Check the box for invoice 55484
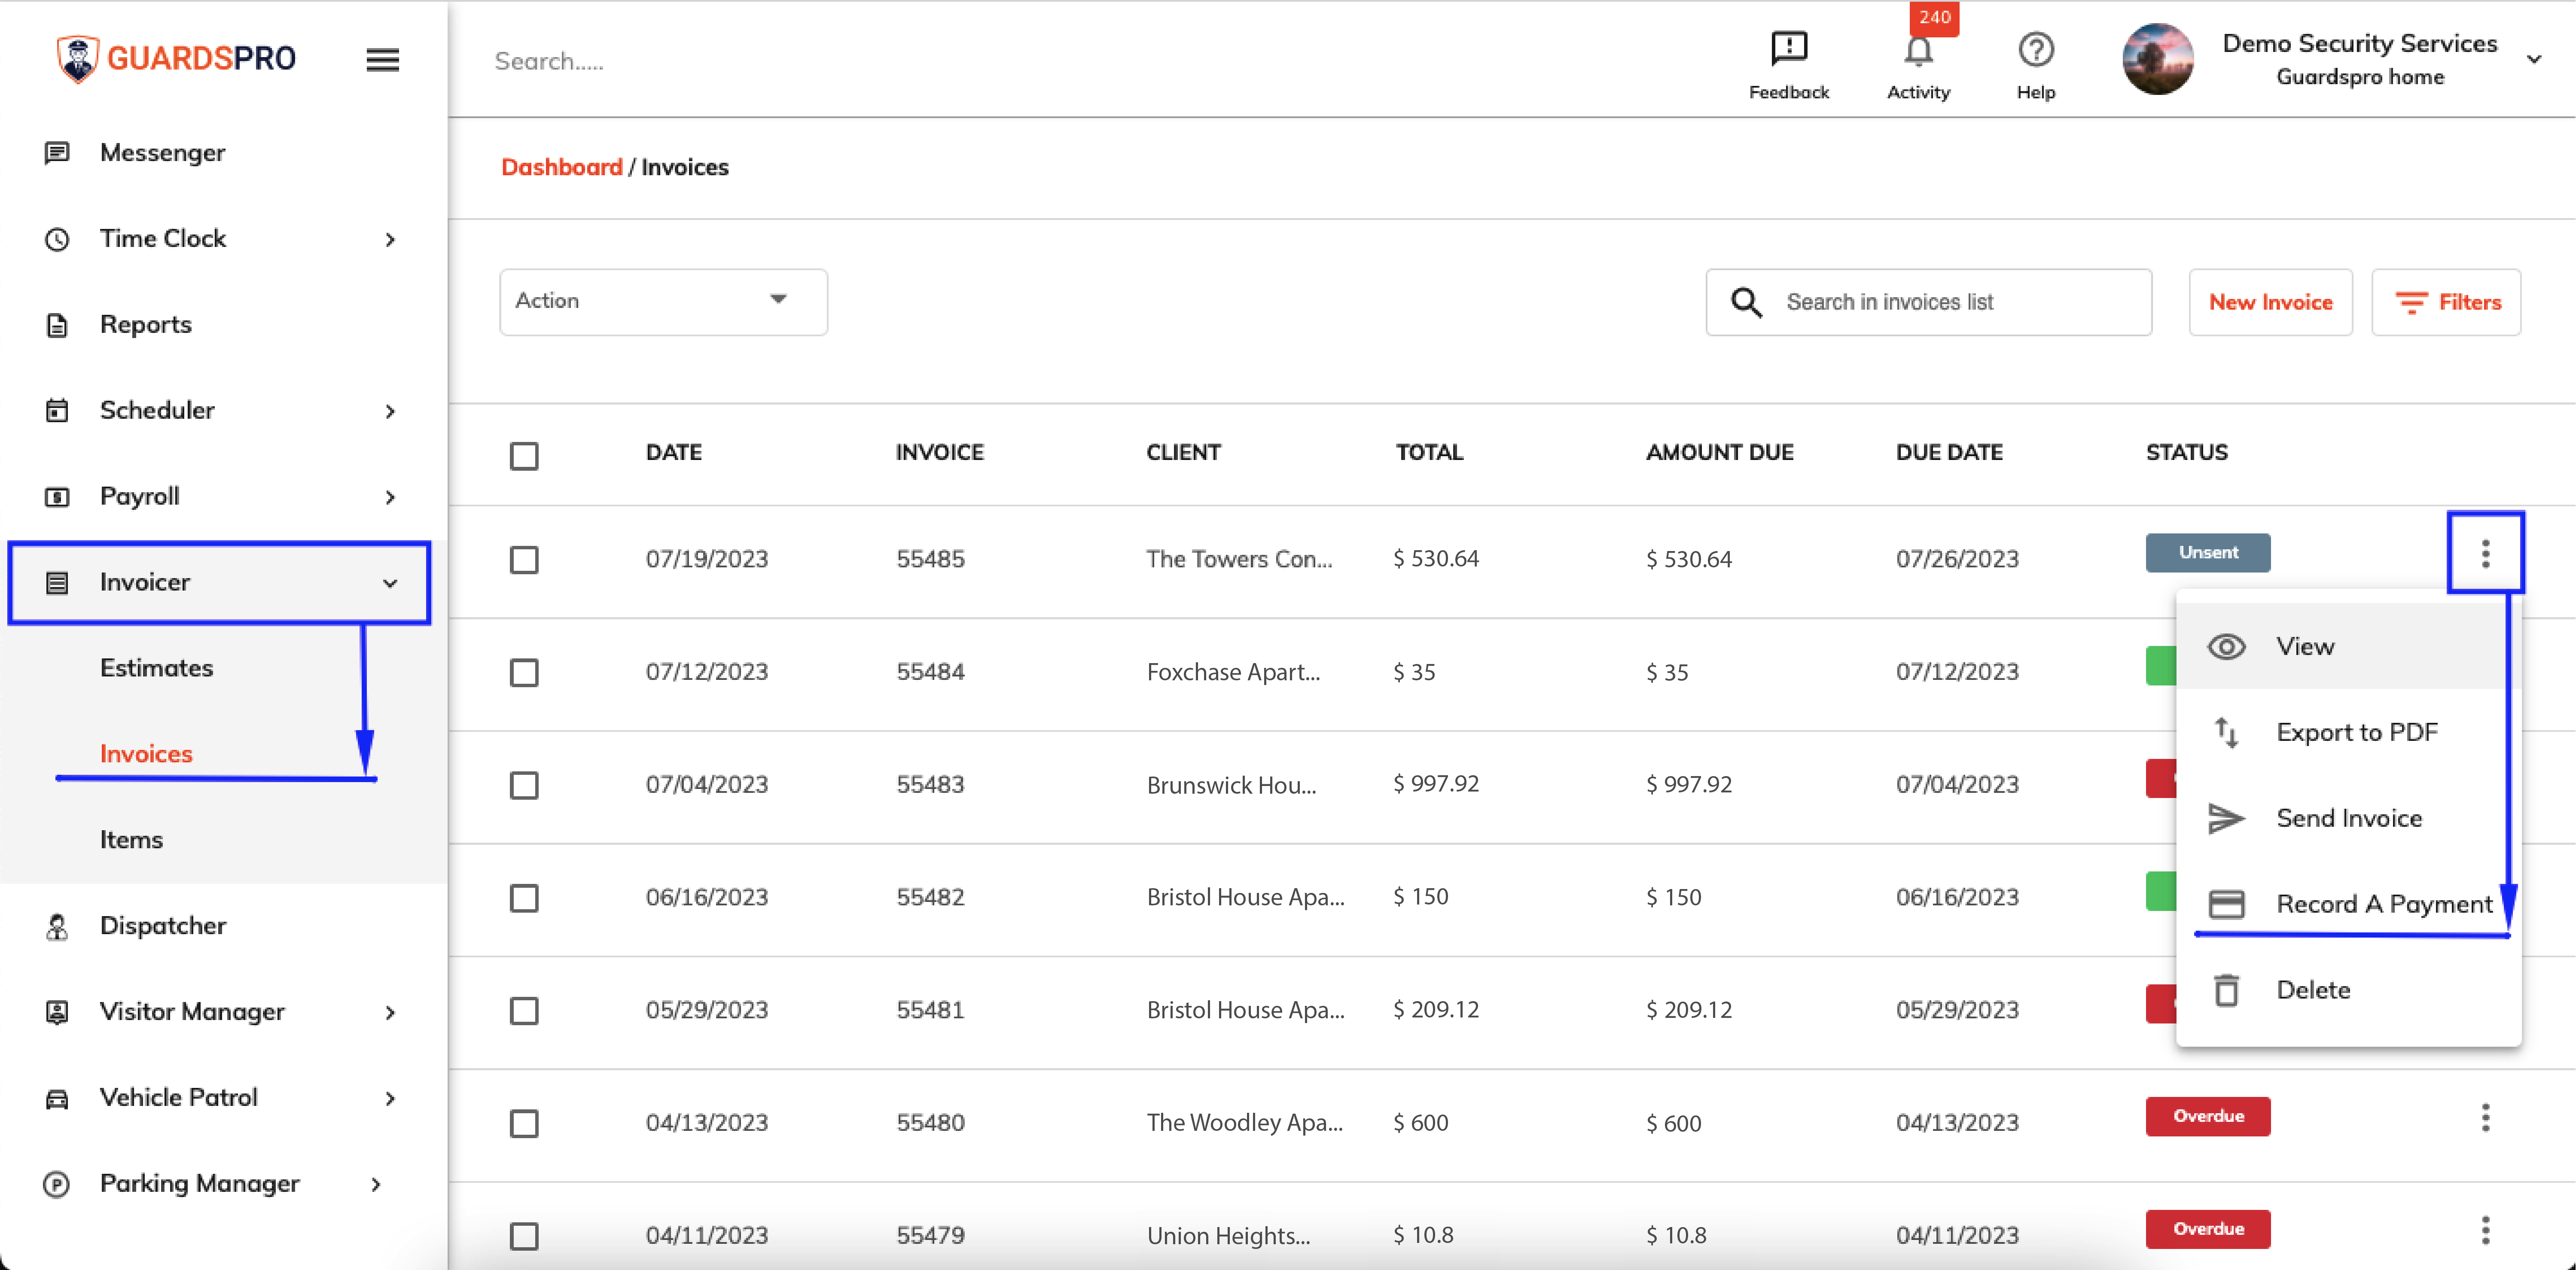This screenshot has height=1270, width=2576. 524,673
